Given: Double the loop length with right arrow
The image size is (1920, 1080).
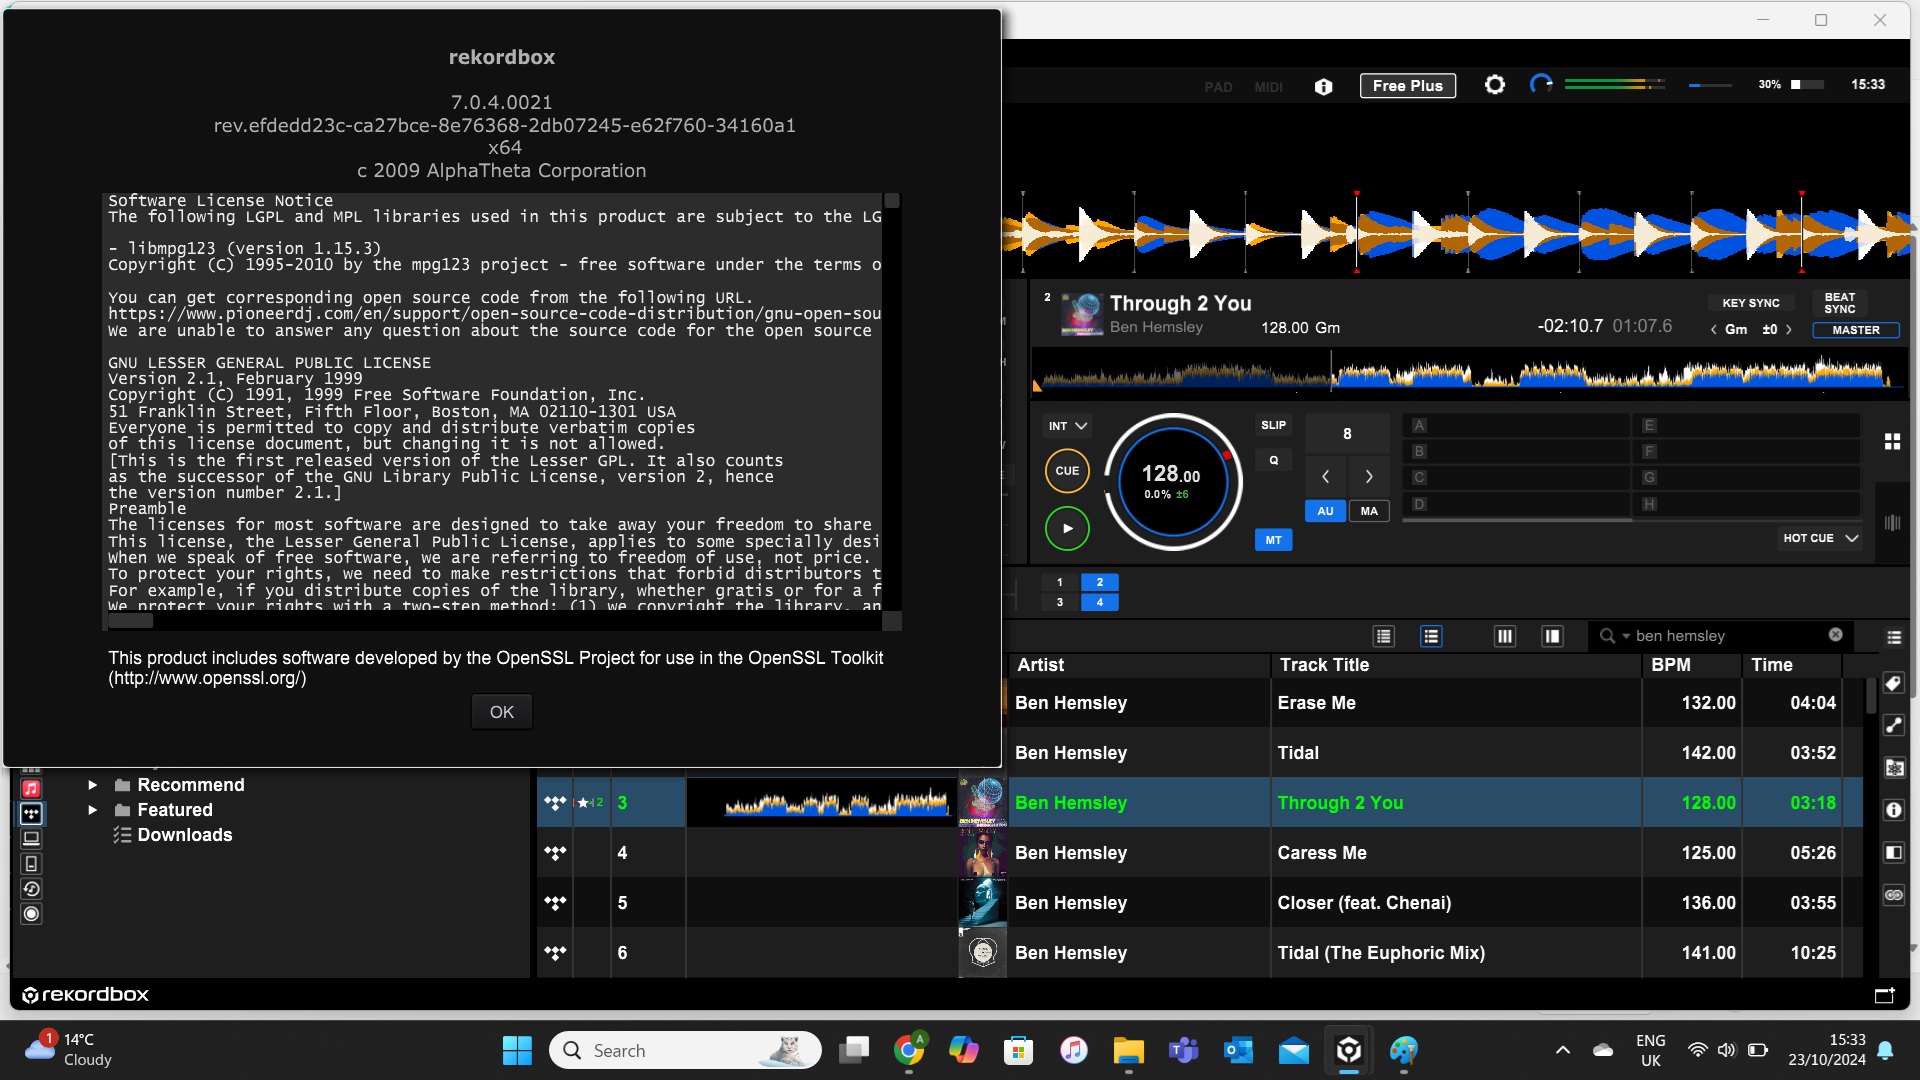Looking at the screenshot, I should (x=1369, y=476).
